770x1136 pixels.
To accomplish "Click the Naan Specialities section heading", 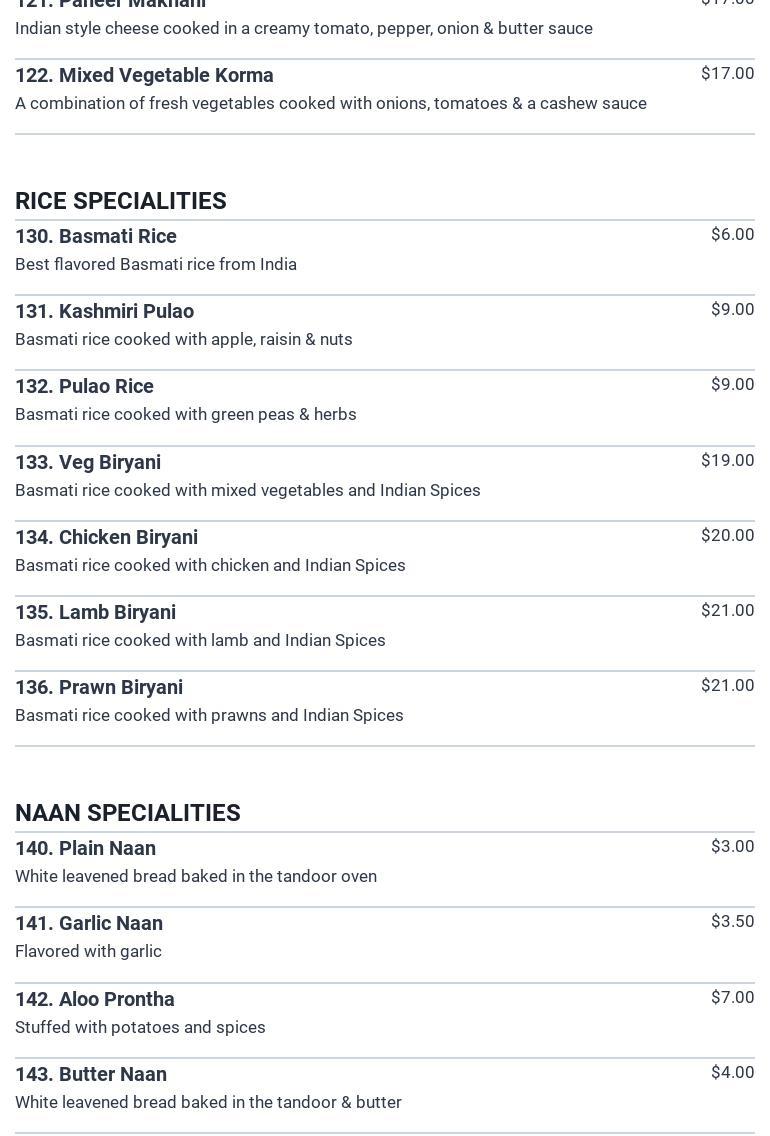I will 128,813.
